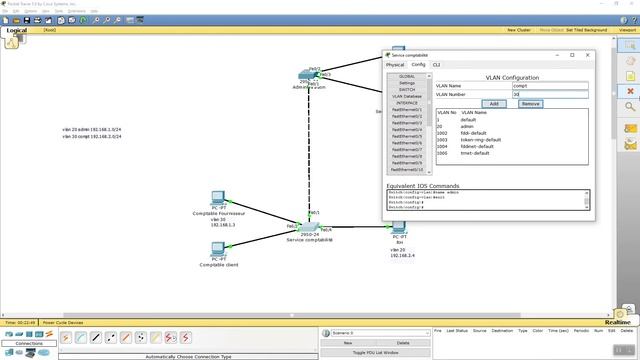
Task: Pick the Serial DCE cable icon
Action: pos(171,338)
